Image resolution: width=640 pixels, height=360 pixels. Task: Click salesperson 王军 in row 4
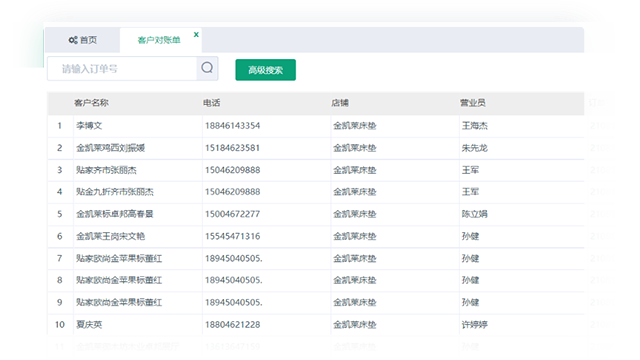click(470, 192)
